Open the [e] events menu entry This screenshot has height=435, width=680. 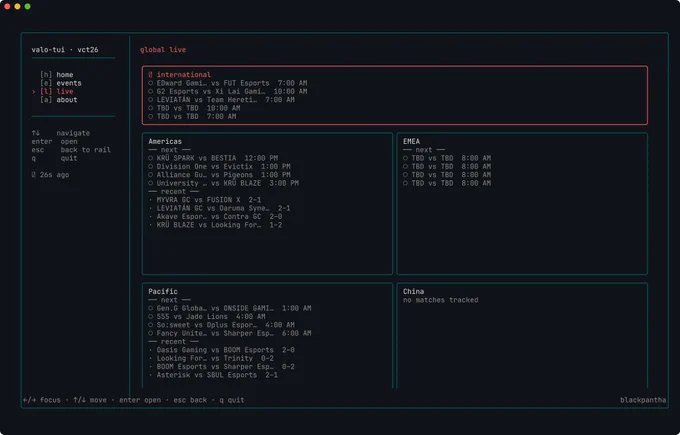coord(60,83)
